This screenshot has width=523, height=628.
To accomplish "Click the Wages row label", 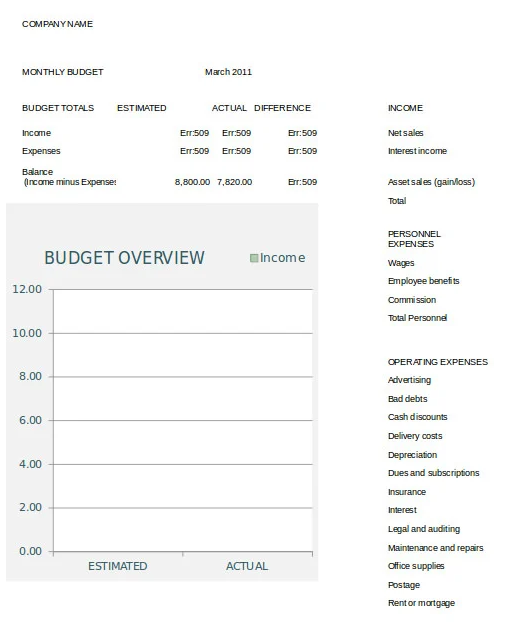I will [x=401, y=263].
